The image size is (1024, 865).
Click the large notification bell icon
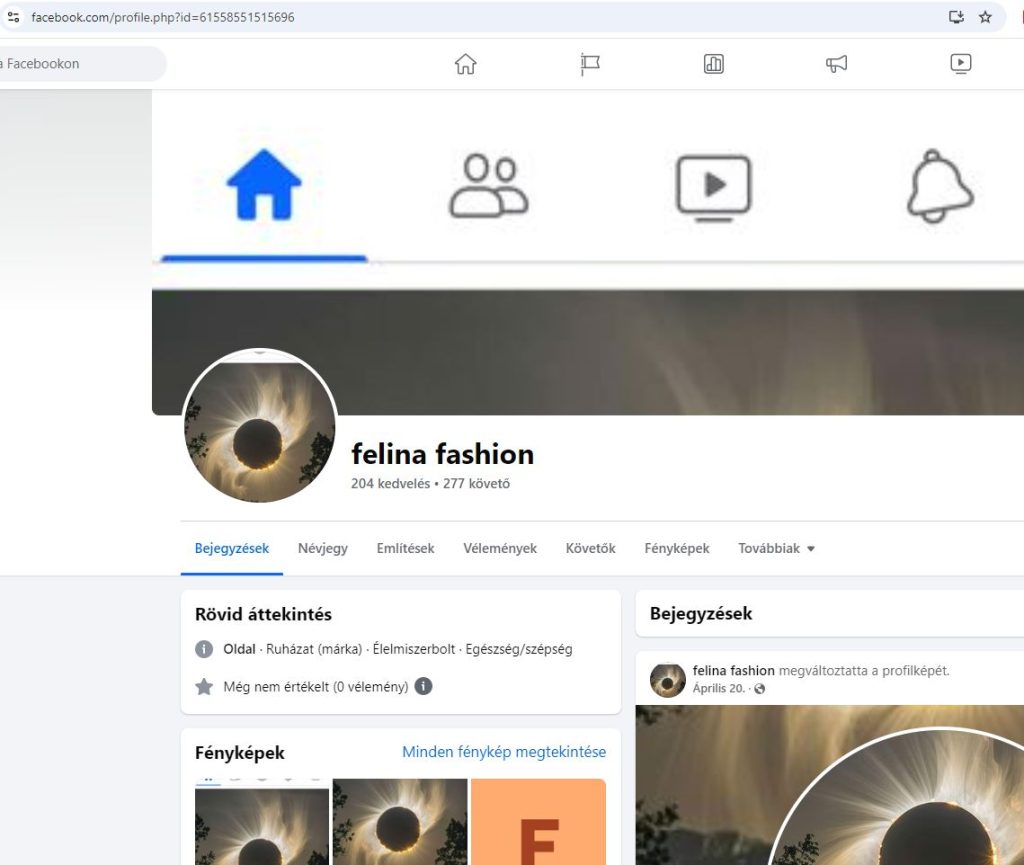[939, 187]
